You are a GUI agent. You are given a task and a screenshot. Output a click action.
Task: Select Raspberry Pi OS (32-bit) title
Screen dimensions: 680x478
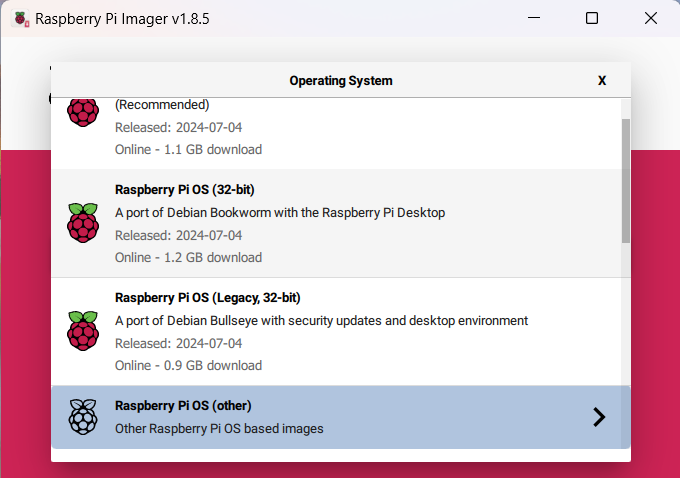(x=185, y=190)
